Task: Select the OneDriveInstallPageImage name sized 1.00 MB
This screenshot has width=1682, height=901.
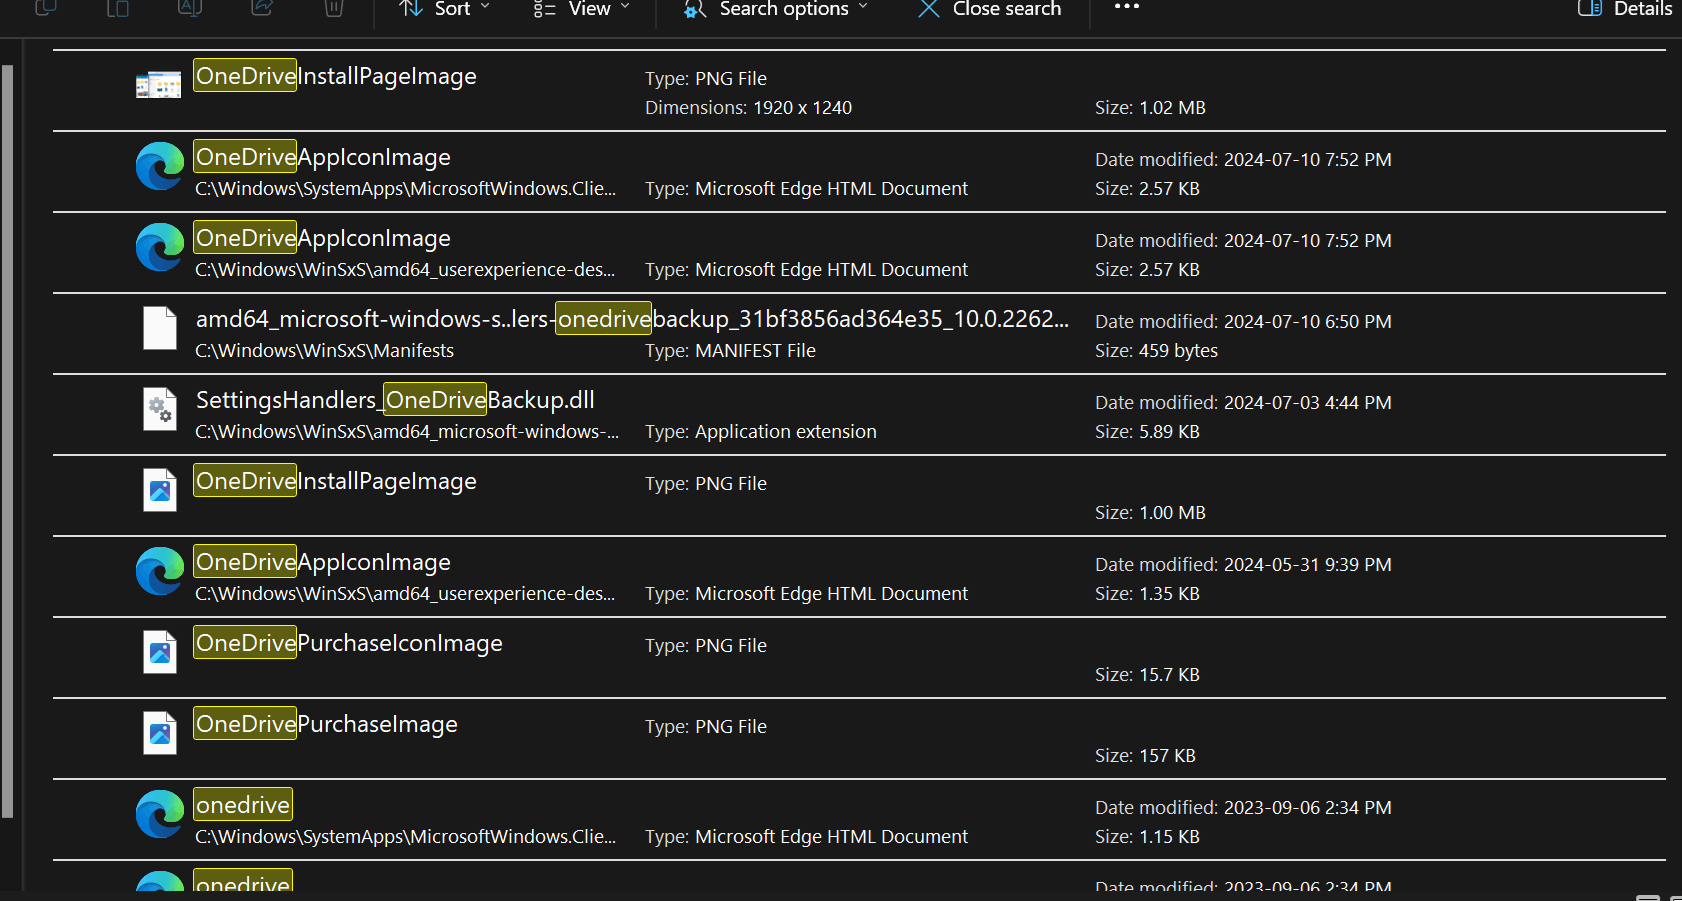Action: click(336, 481)
